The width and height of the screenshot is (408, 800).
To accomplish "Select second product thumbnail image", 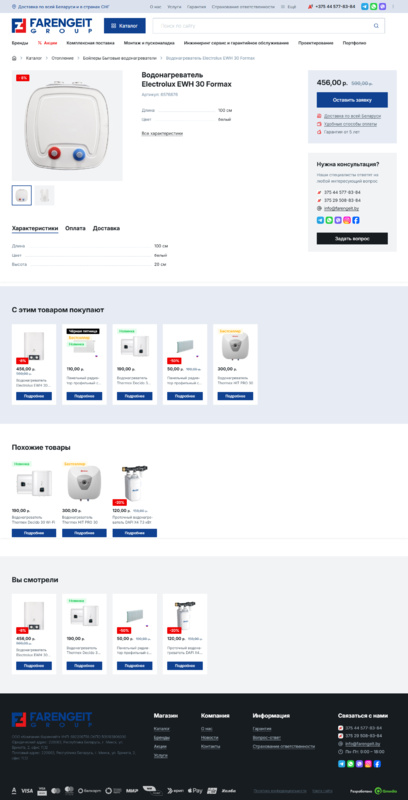I will click(x=44, y=195).
